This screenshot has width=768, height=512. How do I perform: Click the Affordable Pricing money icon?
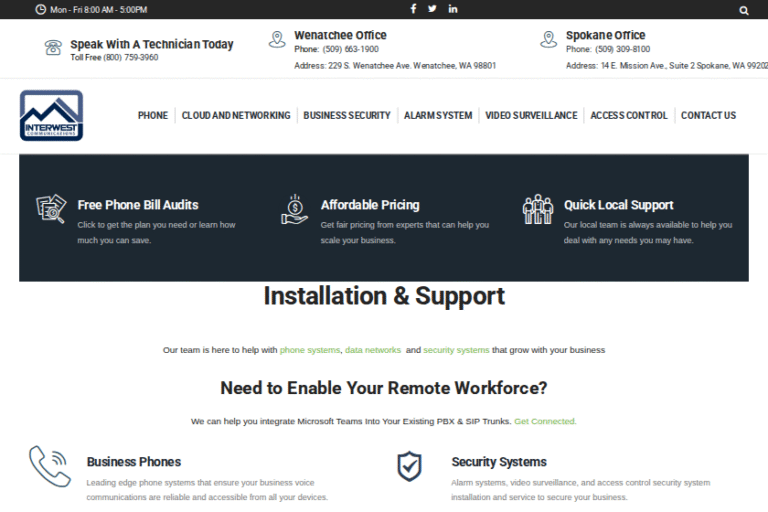(294, 209)
